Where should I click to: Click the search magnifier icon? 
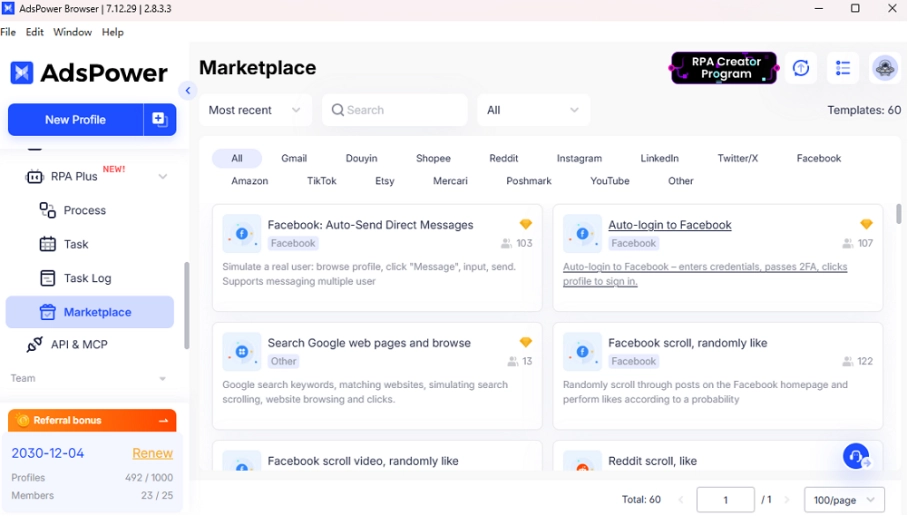[x=338, y=110]
